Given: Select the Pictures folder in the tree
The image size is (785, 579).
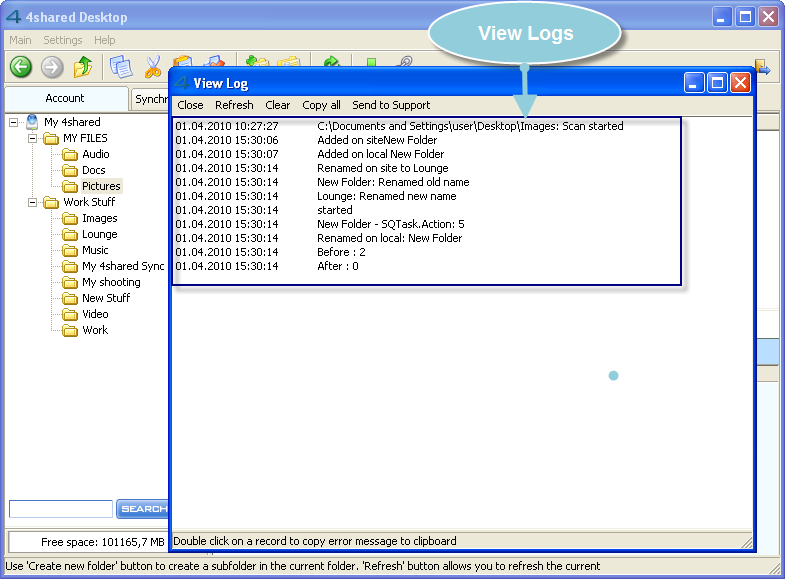Looking at the screenshot, I should click(x=101, y=186).
